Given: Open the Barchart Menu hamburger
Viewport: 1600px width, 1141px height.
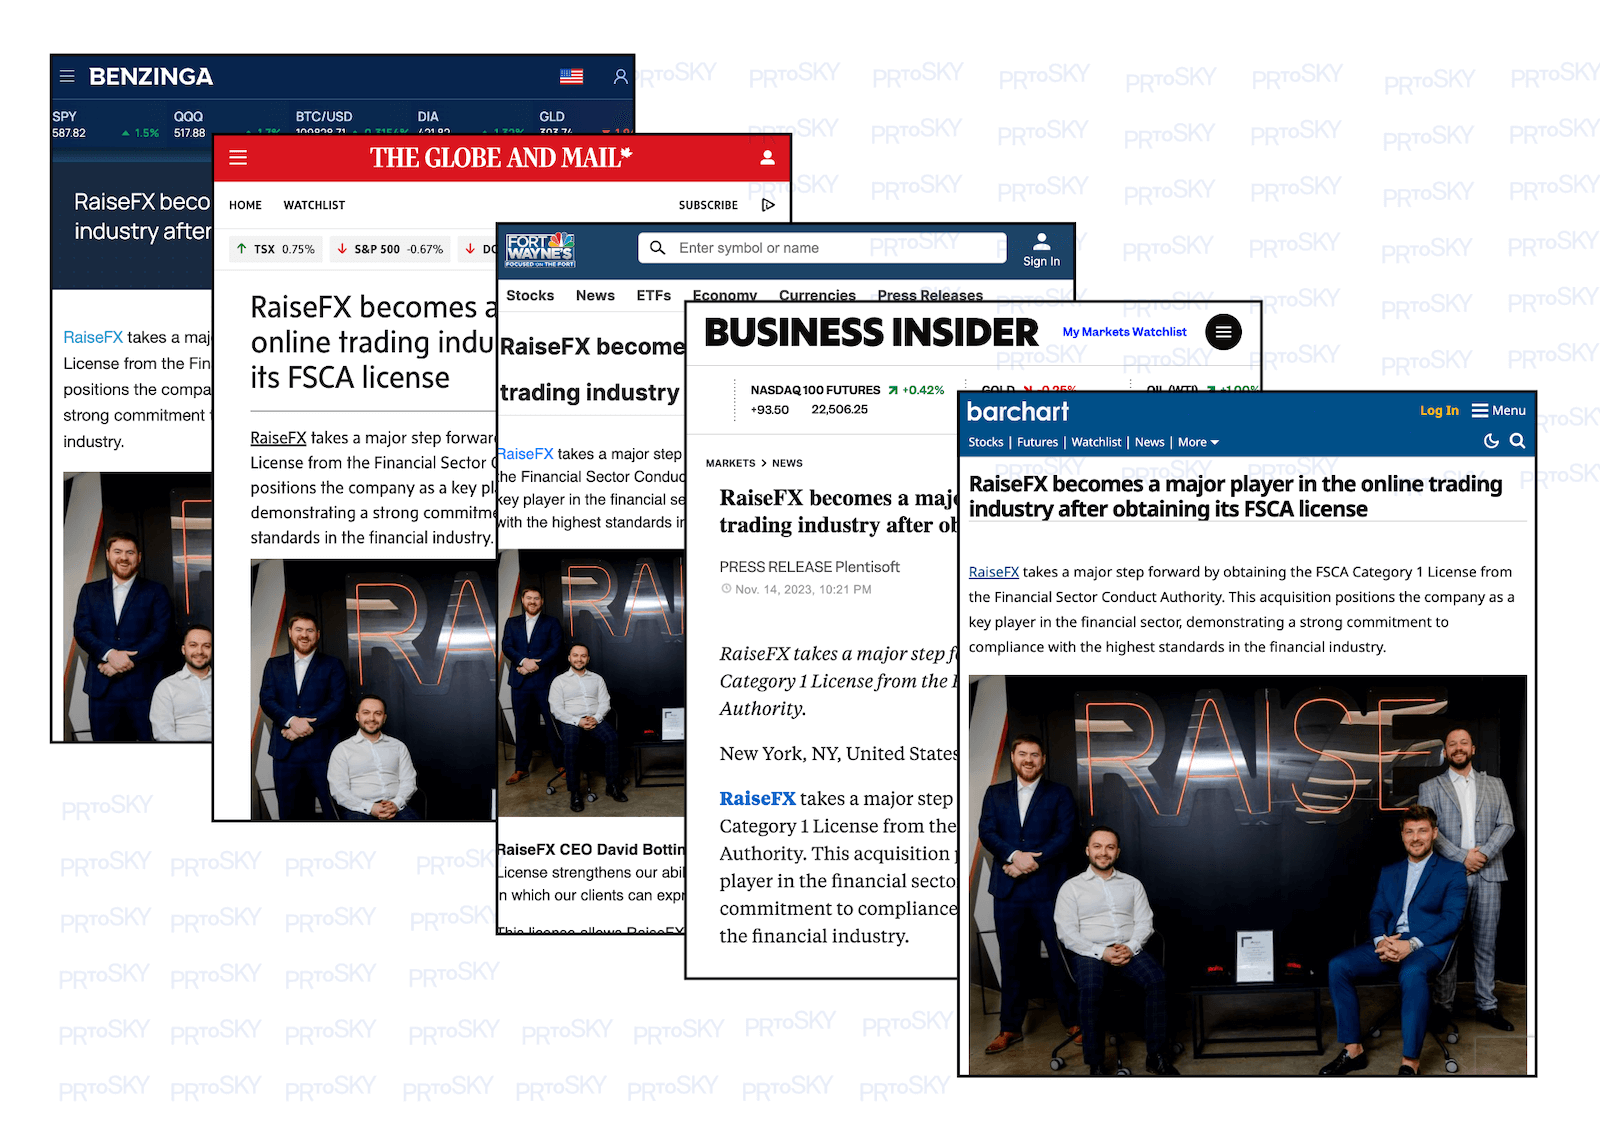Looking at the screenshot, I should pos(1498,410).
